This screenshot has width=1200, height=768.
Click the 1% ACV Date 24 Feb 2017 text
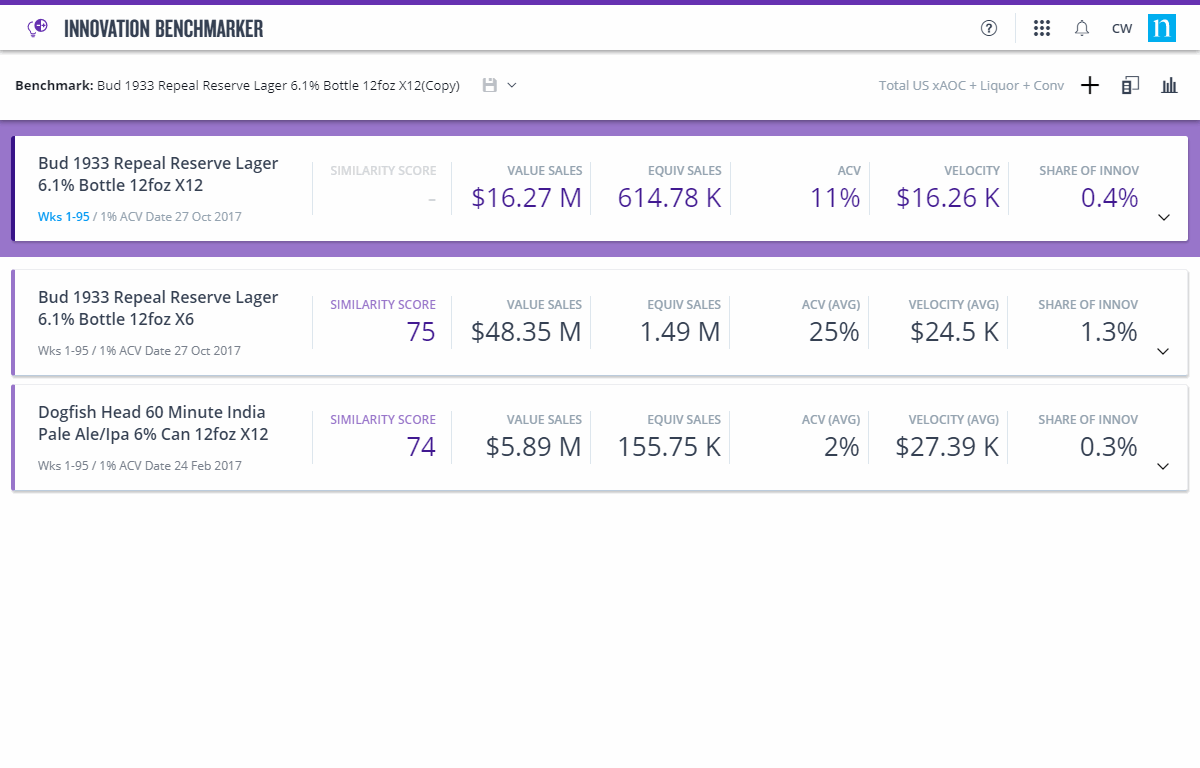coord(171,466)
